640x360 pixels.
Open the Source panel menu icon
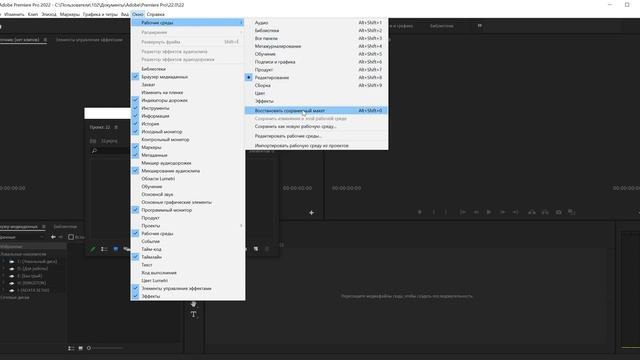[45, 40]
